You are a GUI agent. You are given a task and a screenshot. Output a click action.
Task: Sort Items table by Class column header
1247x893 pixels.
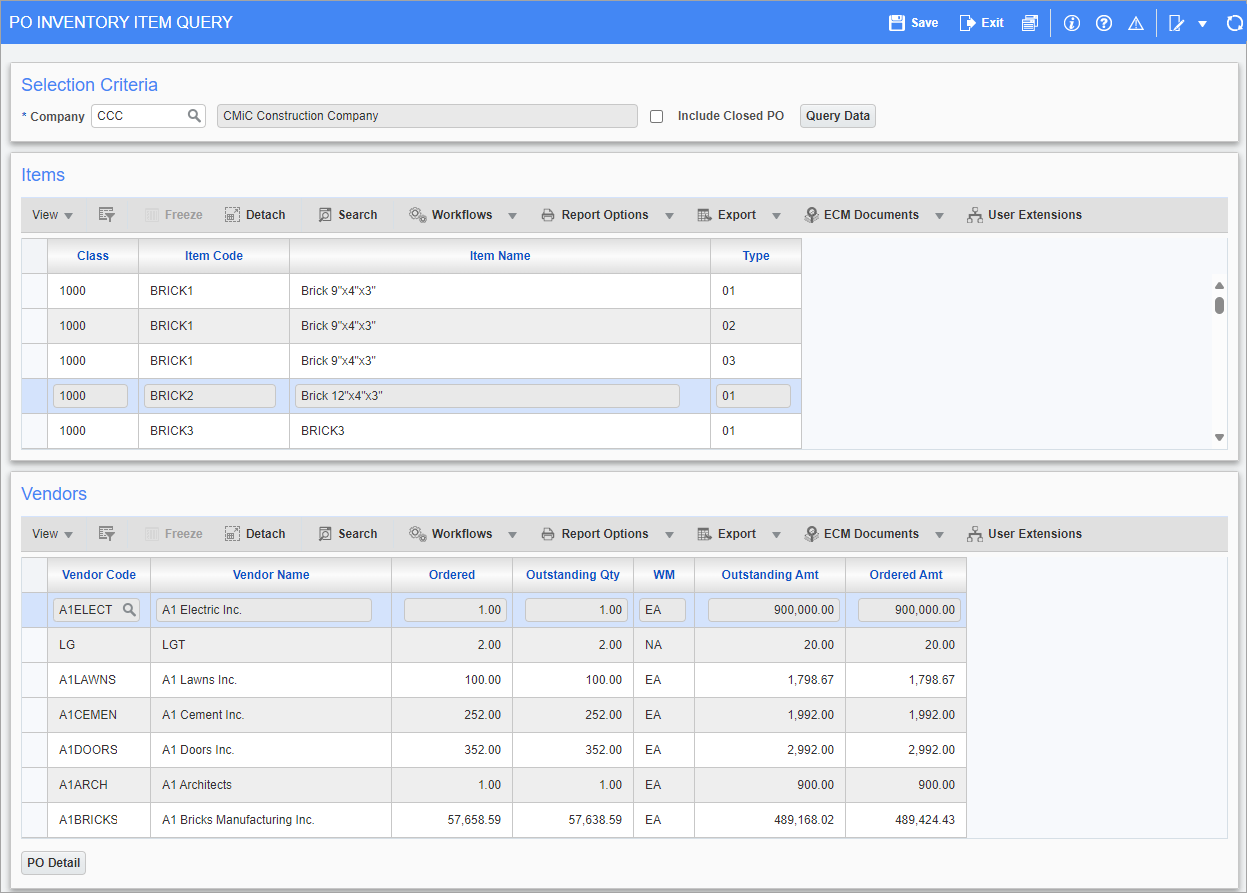click(x=93, y=256)
